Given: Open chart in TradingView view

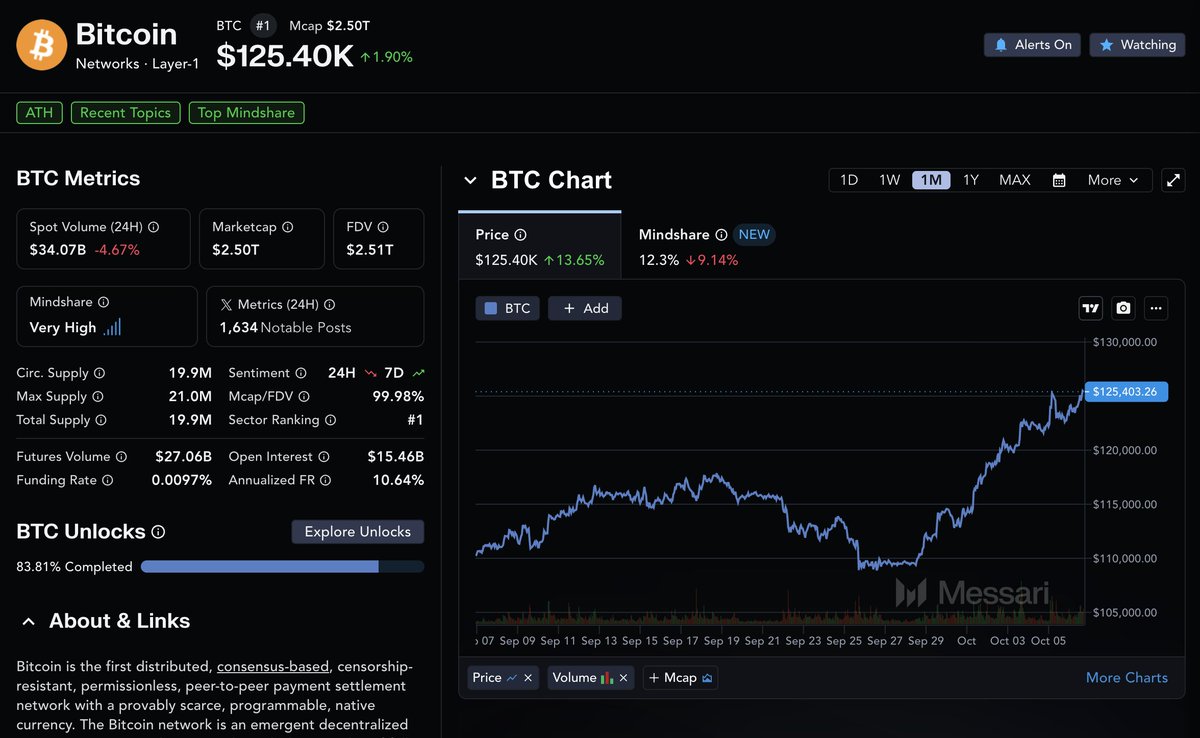Looking at the screenshot, I should click(x=1091, y=308).
